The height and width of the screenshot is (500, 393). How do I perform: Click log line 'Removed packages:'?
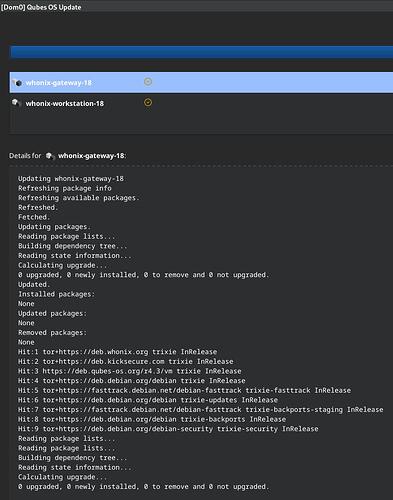tap(52, 333)
